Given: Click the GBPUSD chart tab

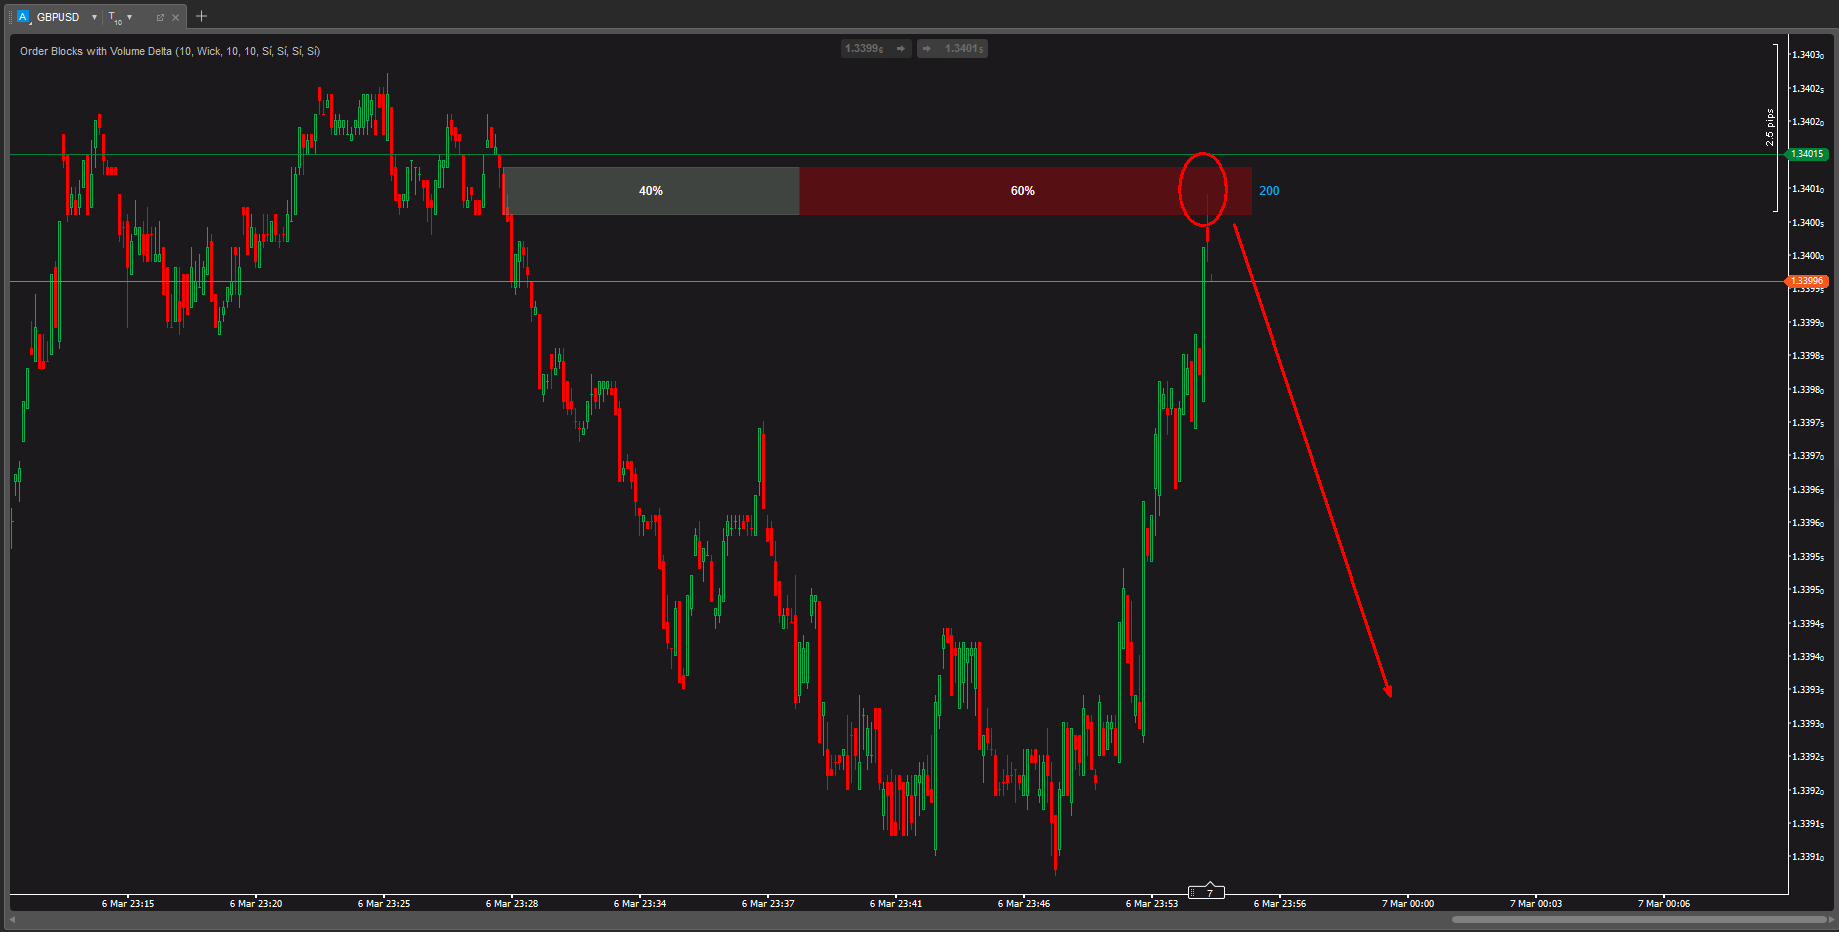Looking at the screenshot, I should tap(58, 17).
